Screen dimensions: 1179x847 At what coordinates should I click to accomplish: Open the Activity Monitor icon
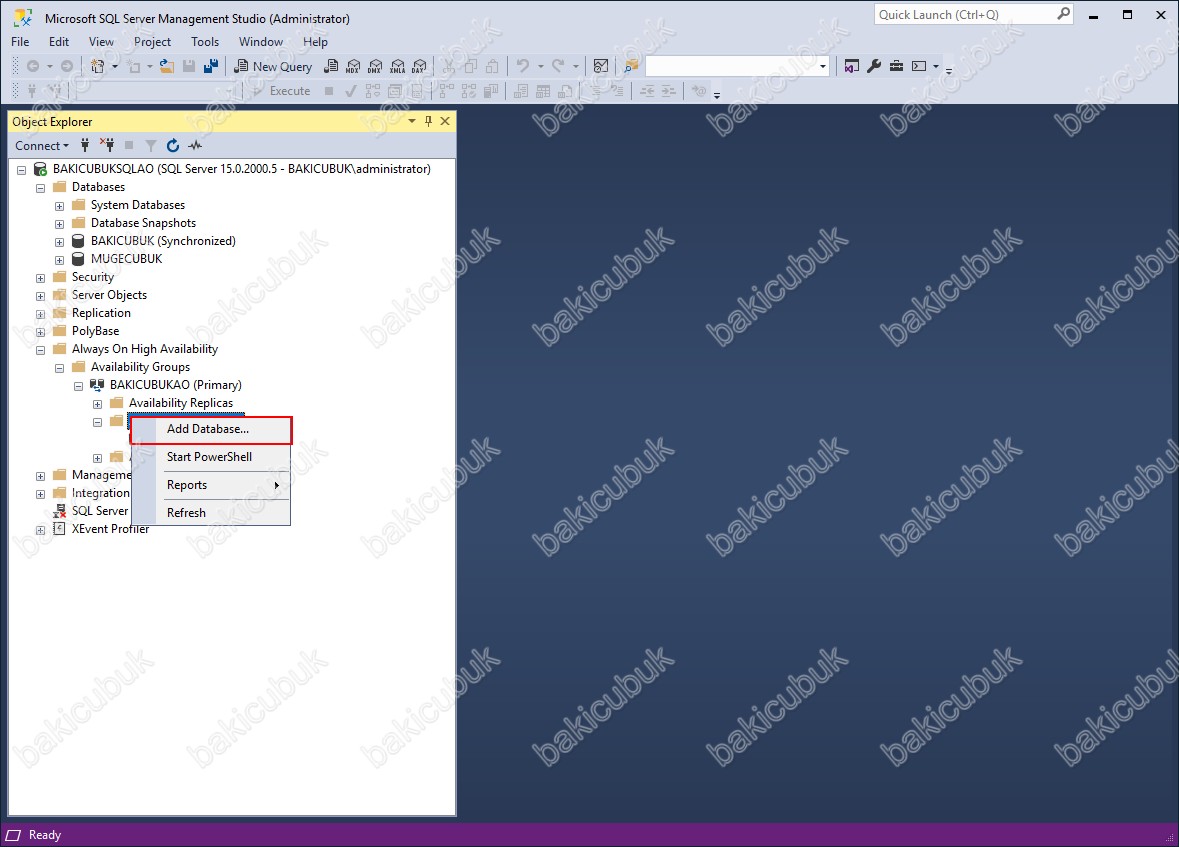[x=601, y=66]
